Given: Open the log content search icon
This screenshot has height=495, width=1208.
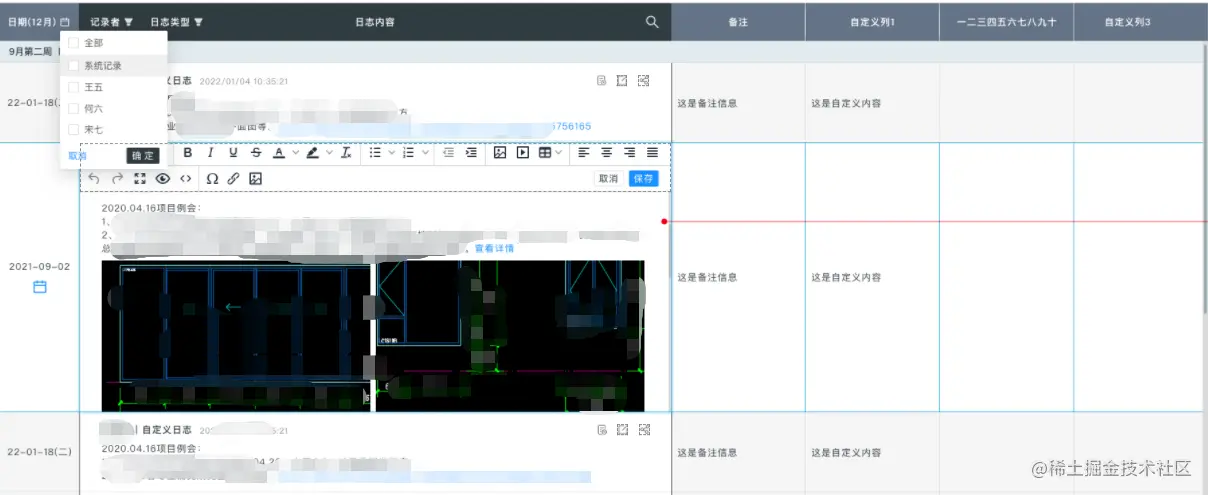Looking at the screenshot, I should click(652, 22).
